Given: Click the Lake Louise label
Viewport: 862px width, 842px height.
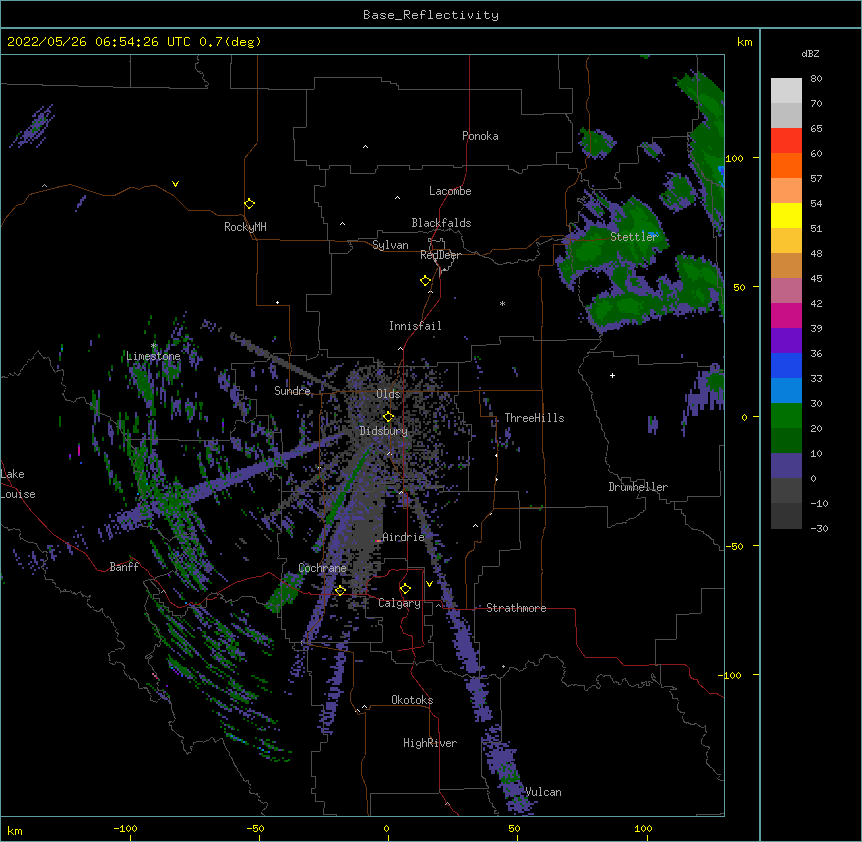Looking at the screenshot, I should pyautogui.click(x=18, y=484).
